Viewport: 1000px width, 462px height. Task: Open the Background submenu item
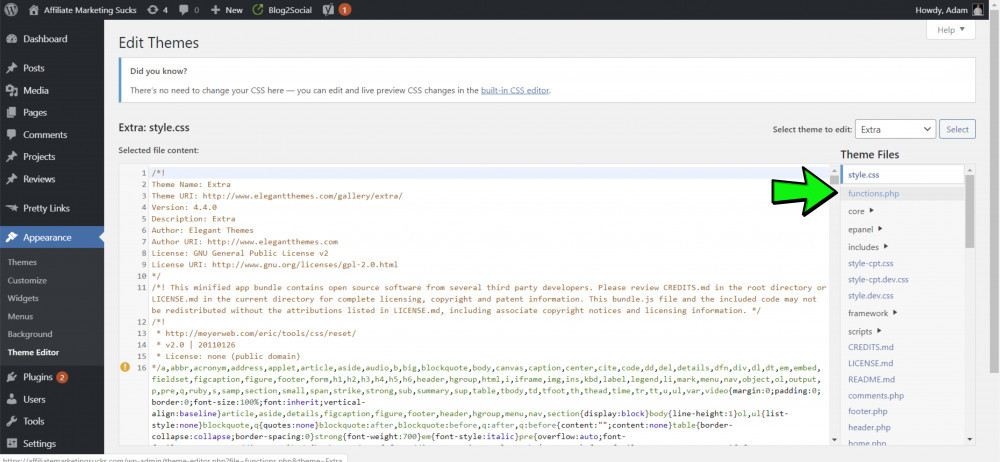[30, 334]
